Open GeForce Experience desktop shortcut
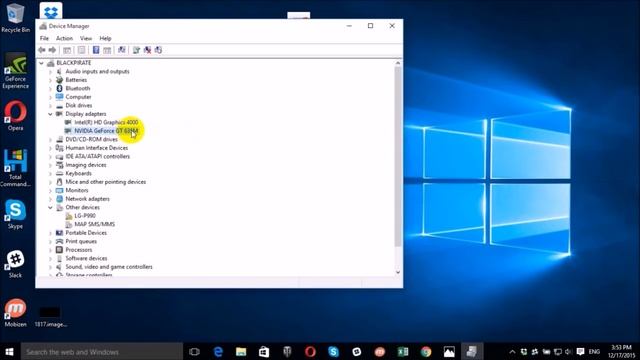640x360 pixels. (16, 71)
